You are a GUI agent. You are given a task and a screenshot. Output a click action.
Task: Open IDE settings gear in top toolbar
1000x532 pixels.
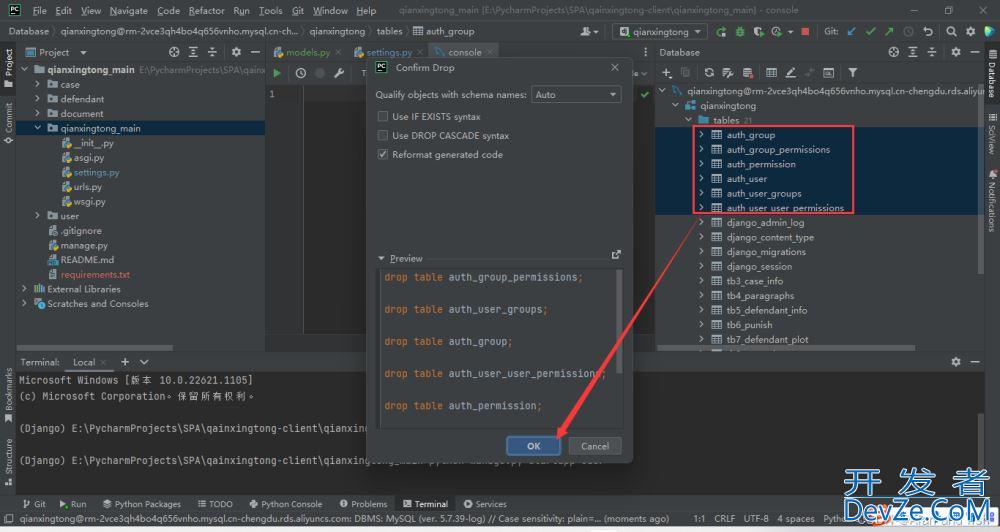pos(971,31)
